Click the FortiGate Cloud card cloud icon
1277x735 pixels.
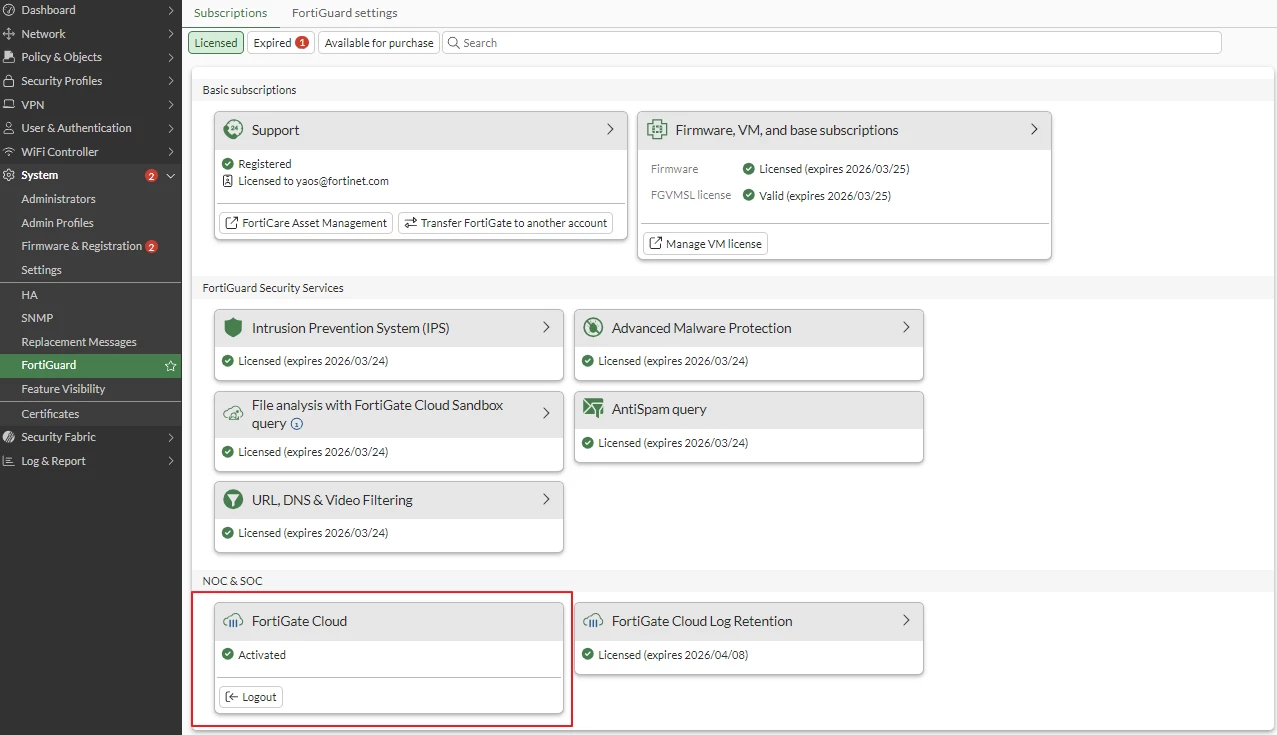pos(233,621)
